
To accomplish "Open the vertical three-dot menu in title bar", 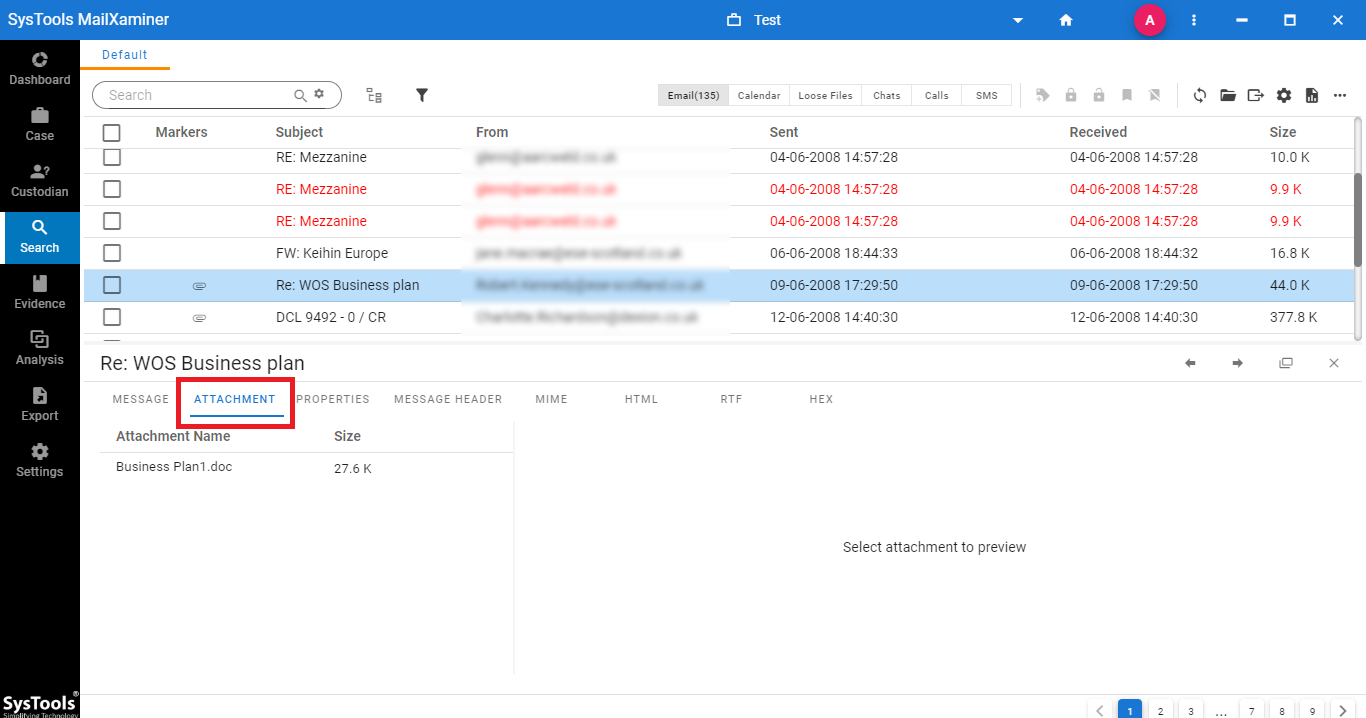I will pos(1194,20).
